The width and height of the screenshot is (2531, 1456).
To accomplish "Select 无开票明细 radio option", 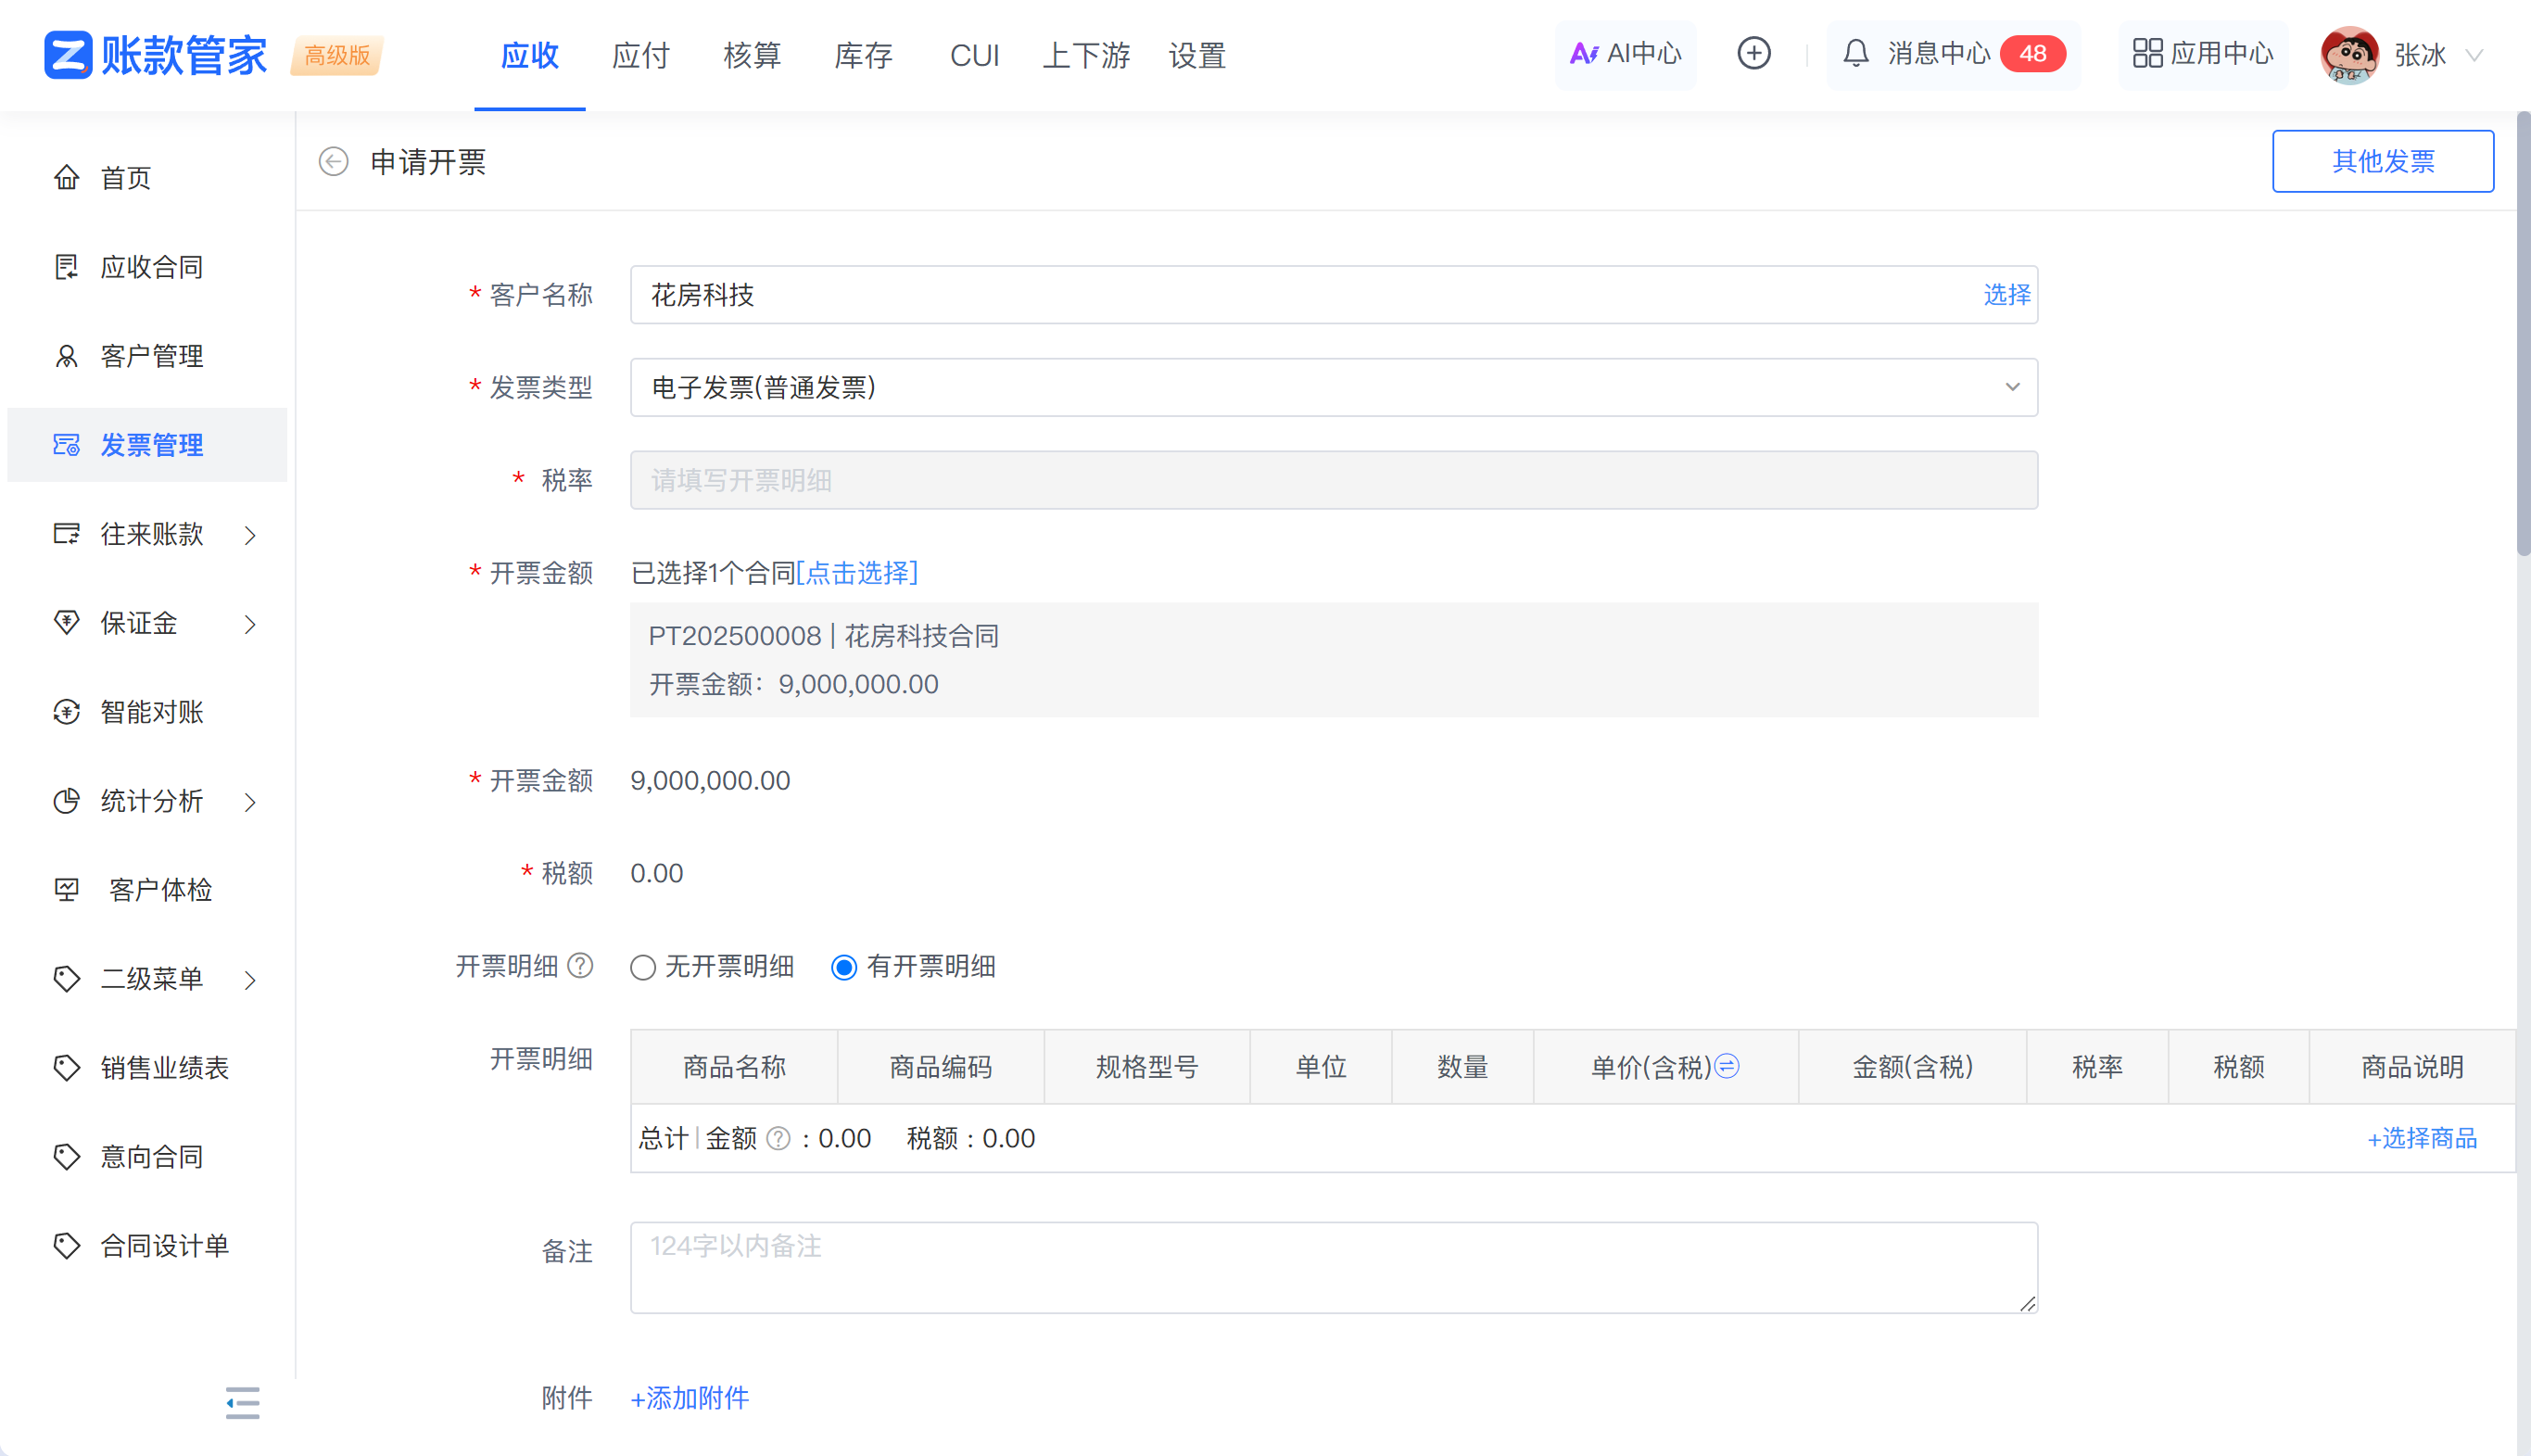I will click(x=643, y=967).
